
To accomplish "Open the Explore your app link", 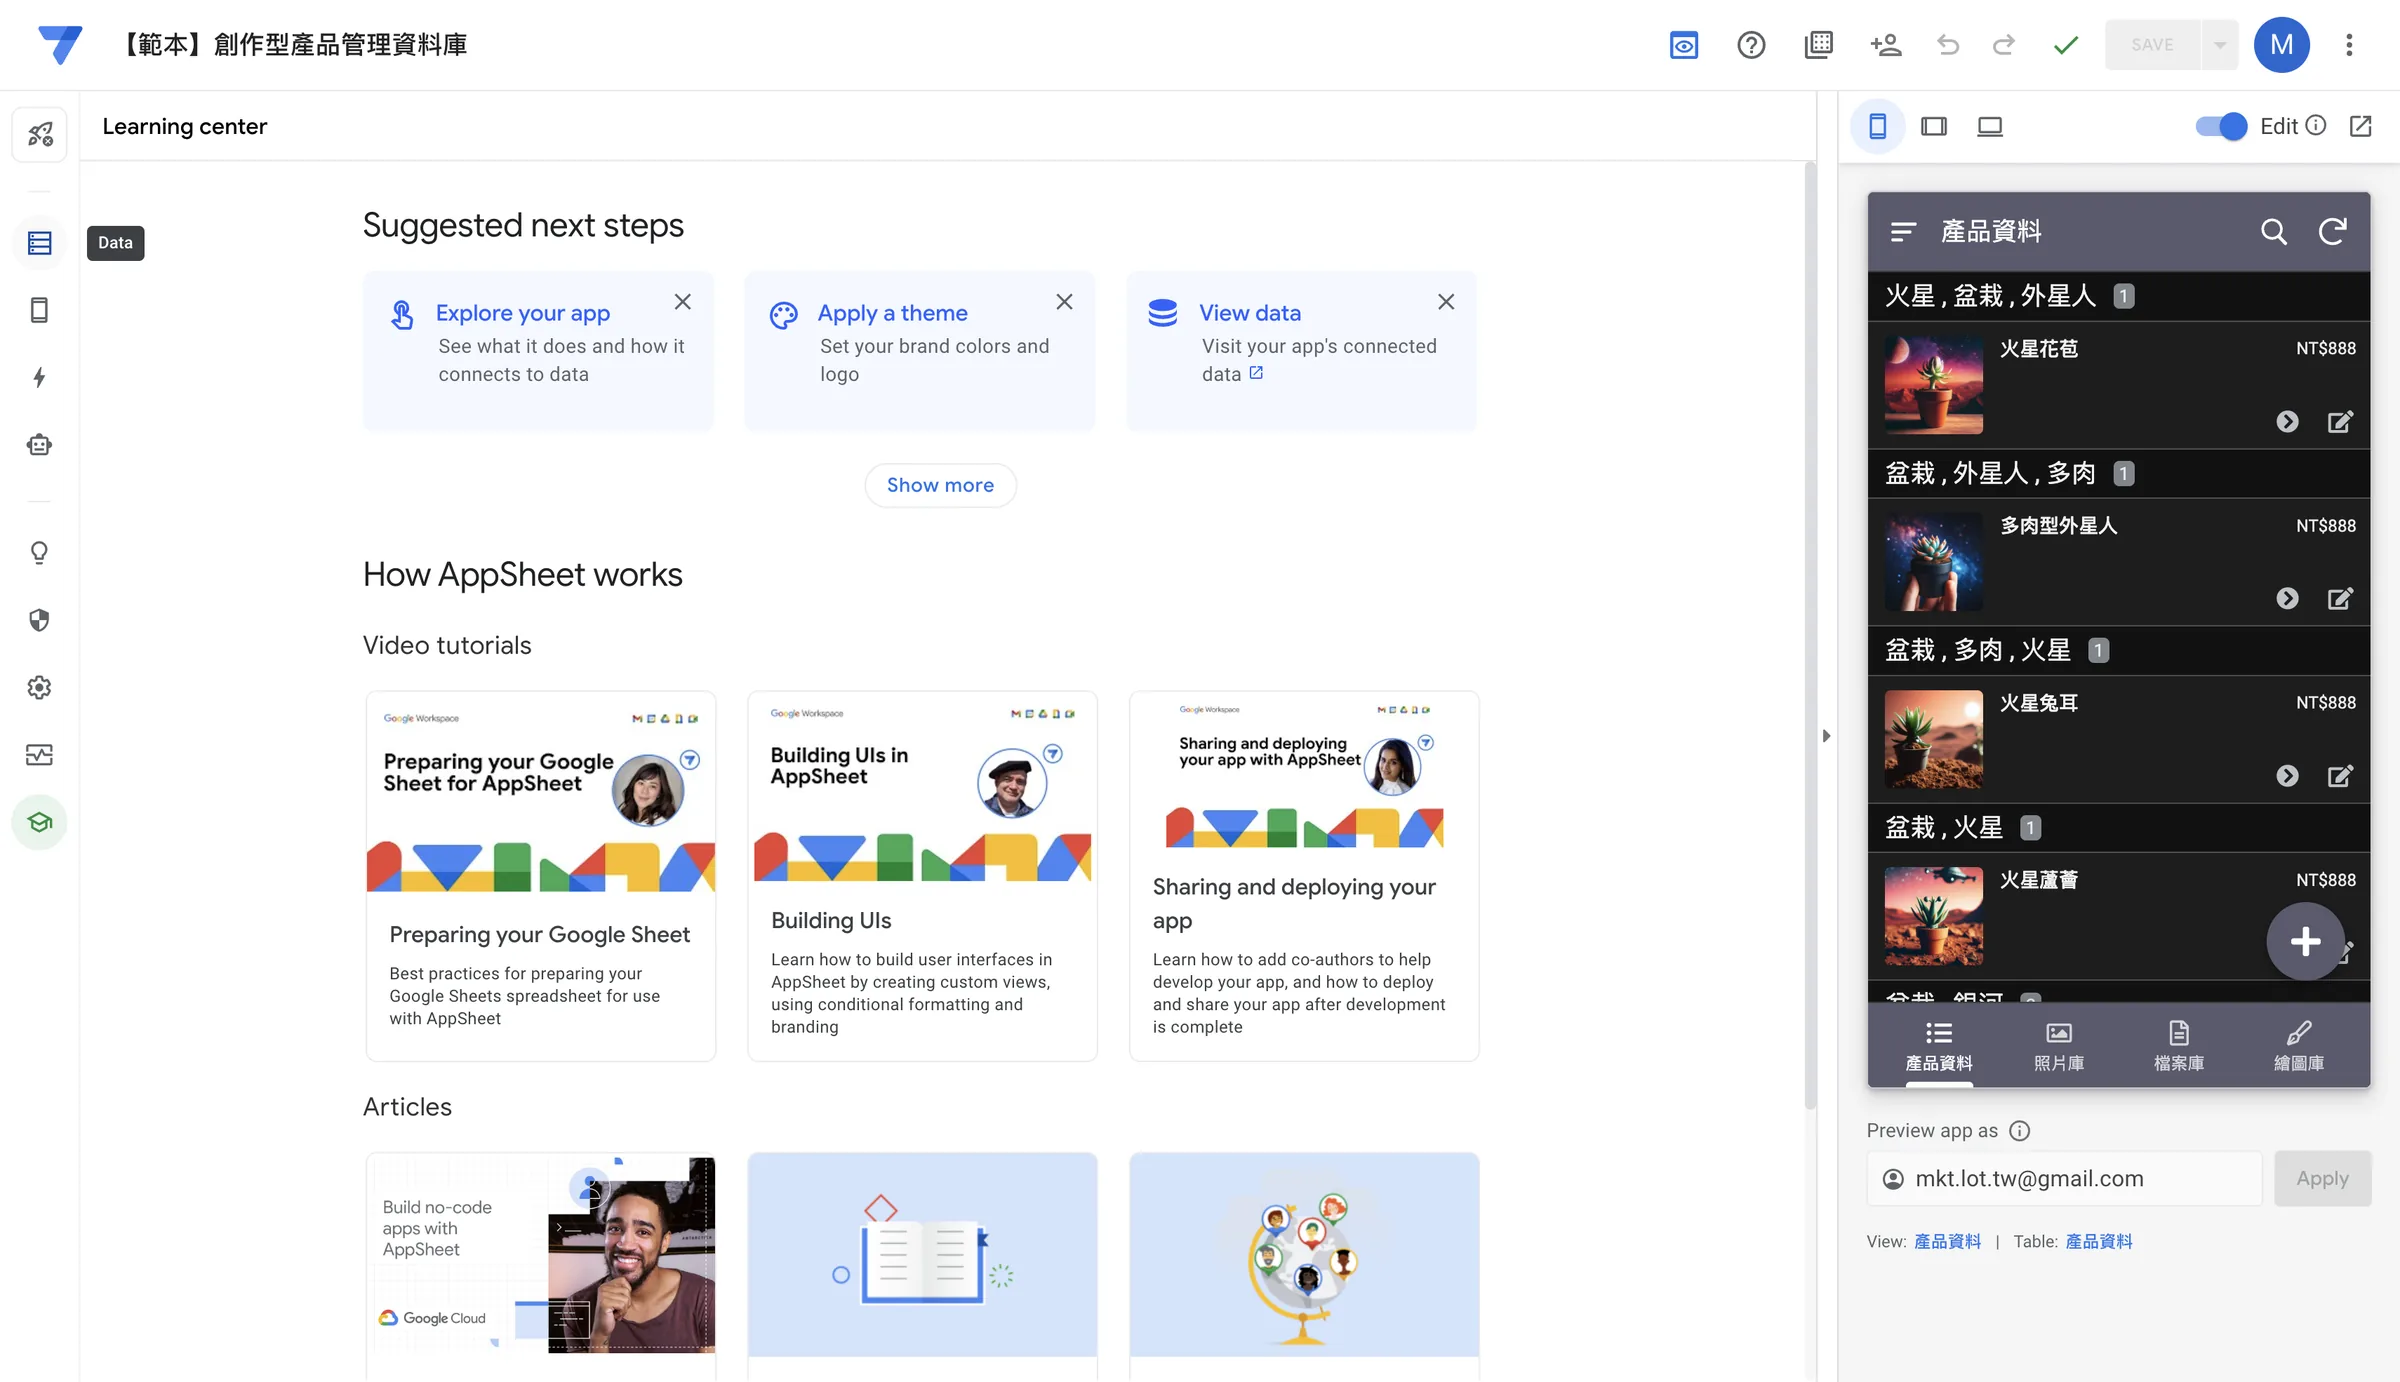I will tap(522, 313).
